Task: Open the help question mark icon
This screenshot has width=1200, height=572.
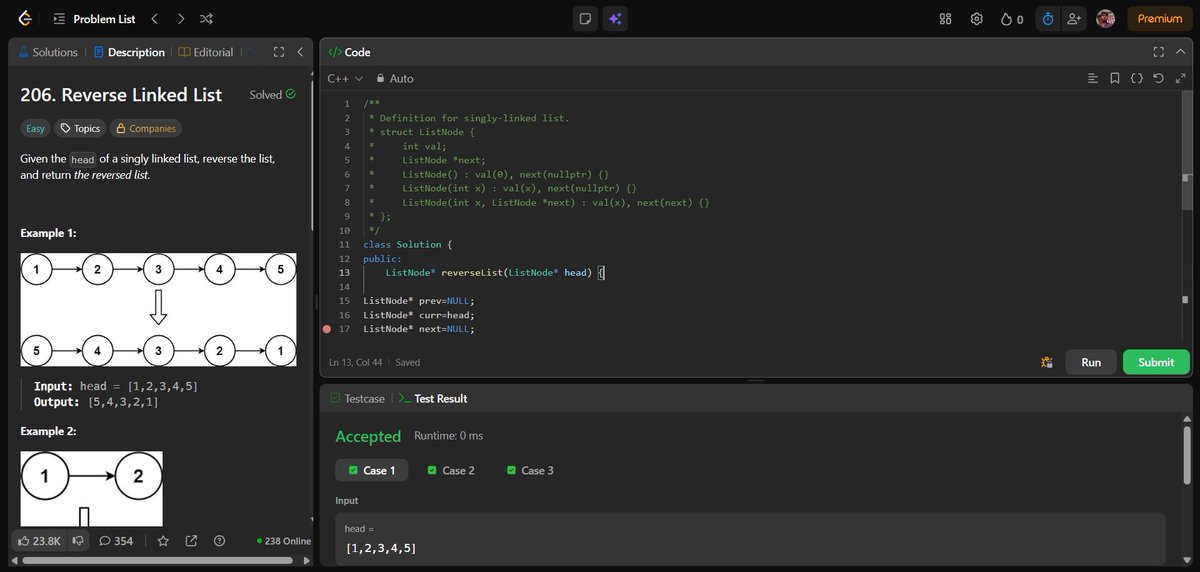Action: point(219,541)
